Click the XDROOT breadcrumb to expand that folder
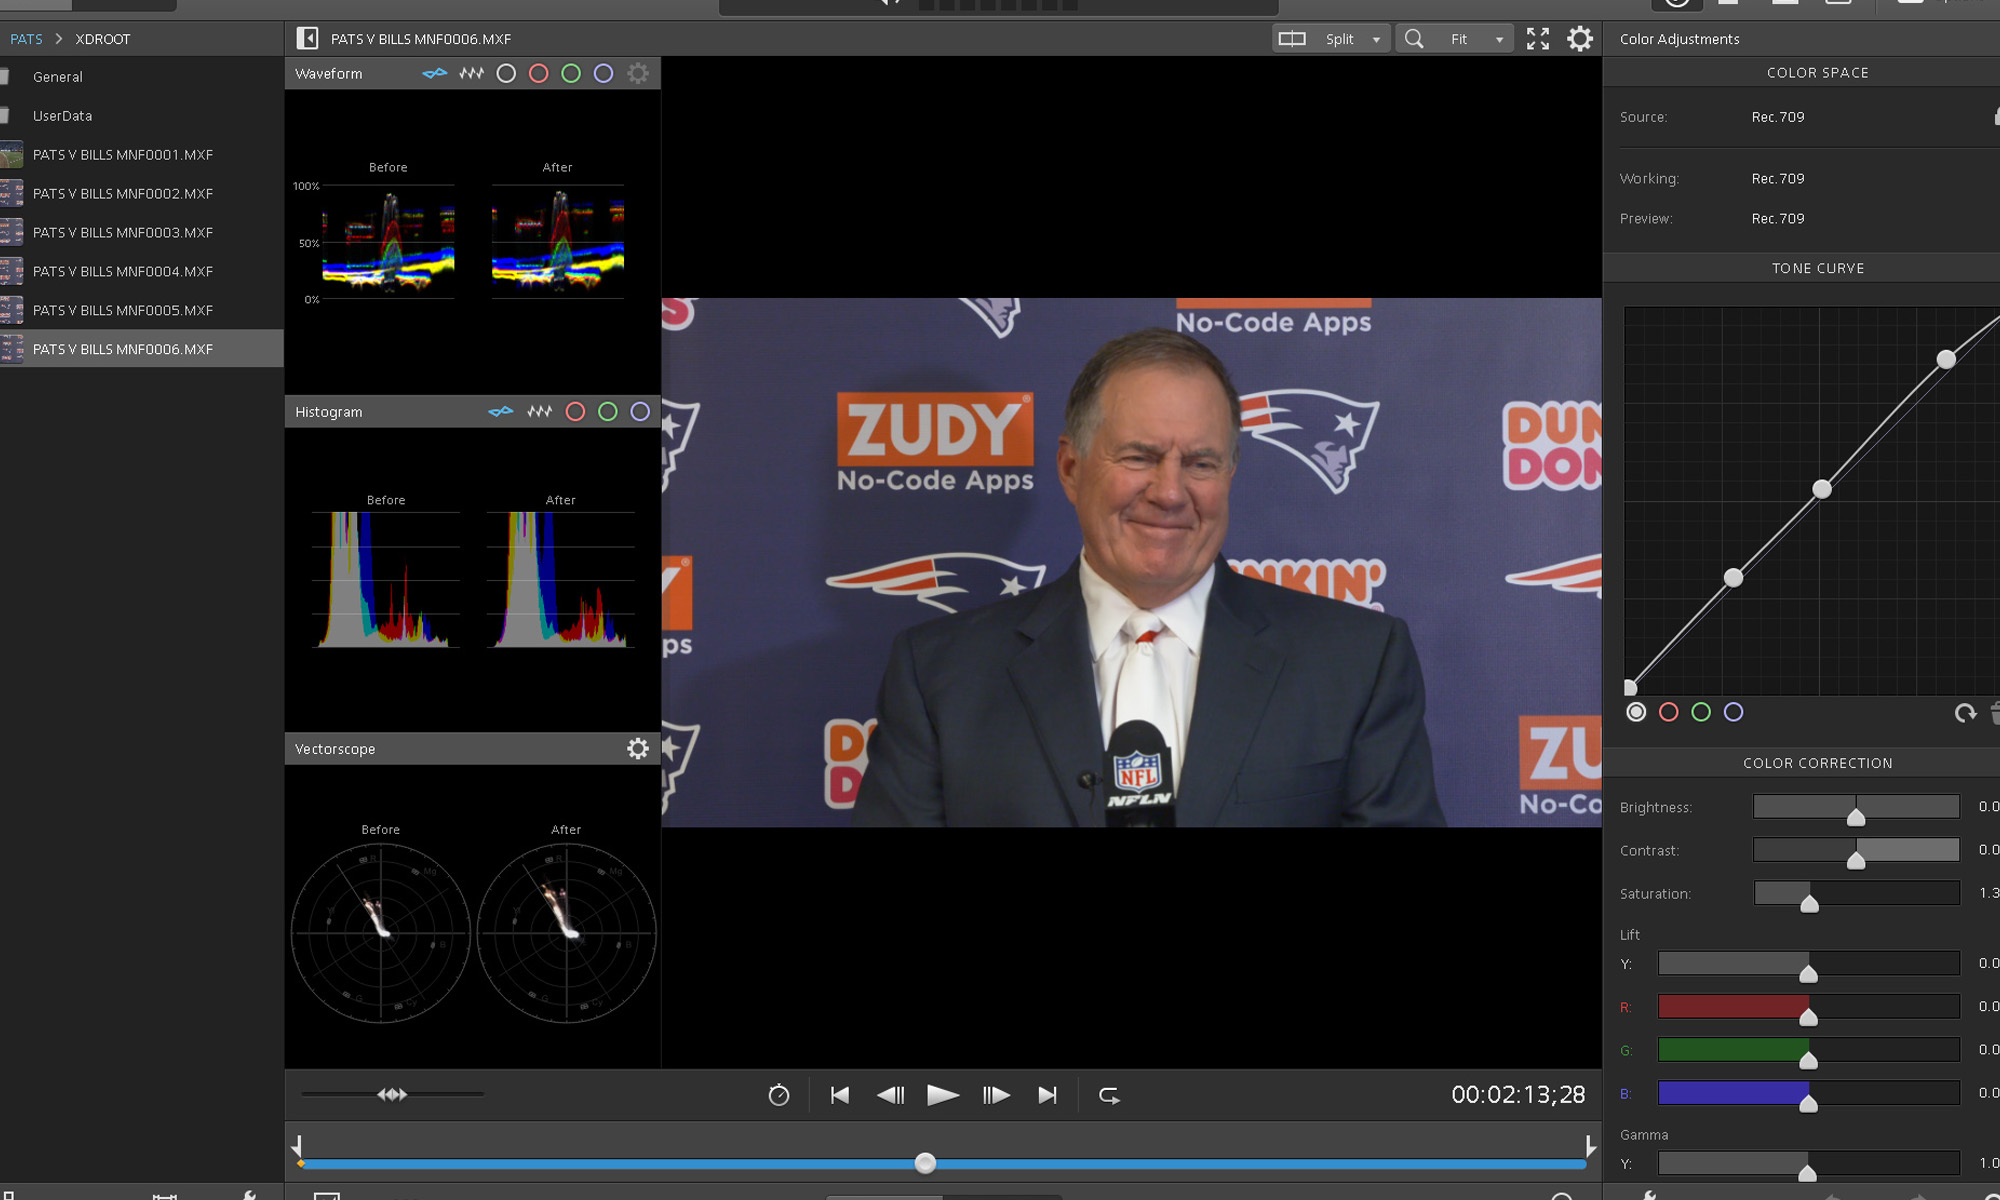This screenshot has height=1200, width=2000. [102, 38]
